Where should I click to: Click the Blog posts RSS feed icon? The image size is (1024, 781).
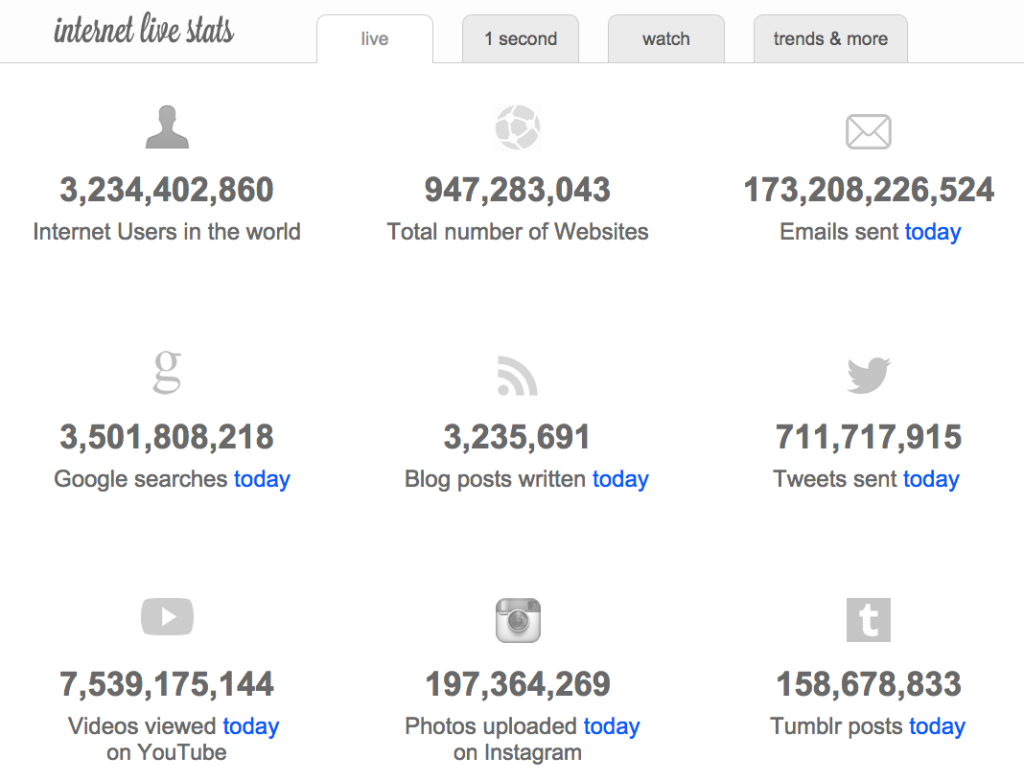[x=518, y=375]
